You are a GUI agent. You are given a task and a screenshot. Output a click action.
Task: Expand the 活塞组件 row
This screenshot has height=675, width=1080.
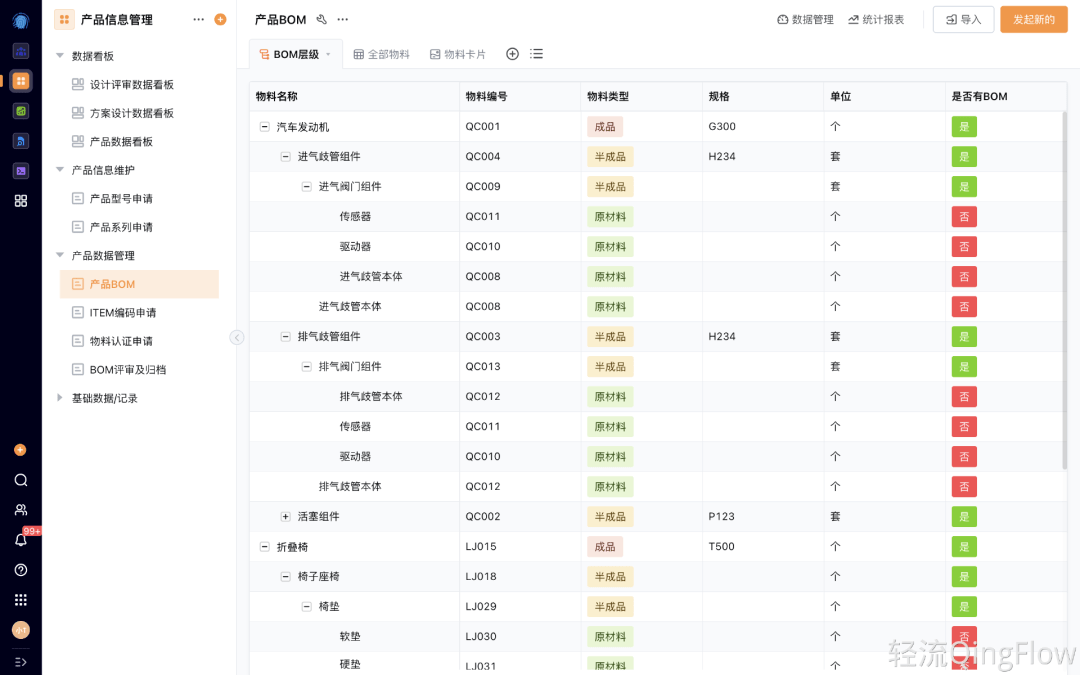[x=286, y=517]
